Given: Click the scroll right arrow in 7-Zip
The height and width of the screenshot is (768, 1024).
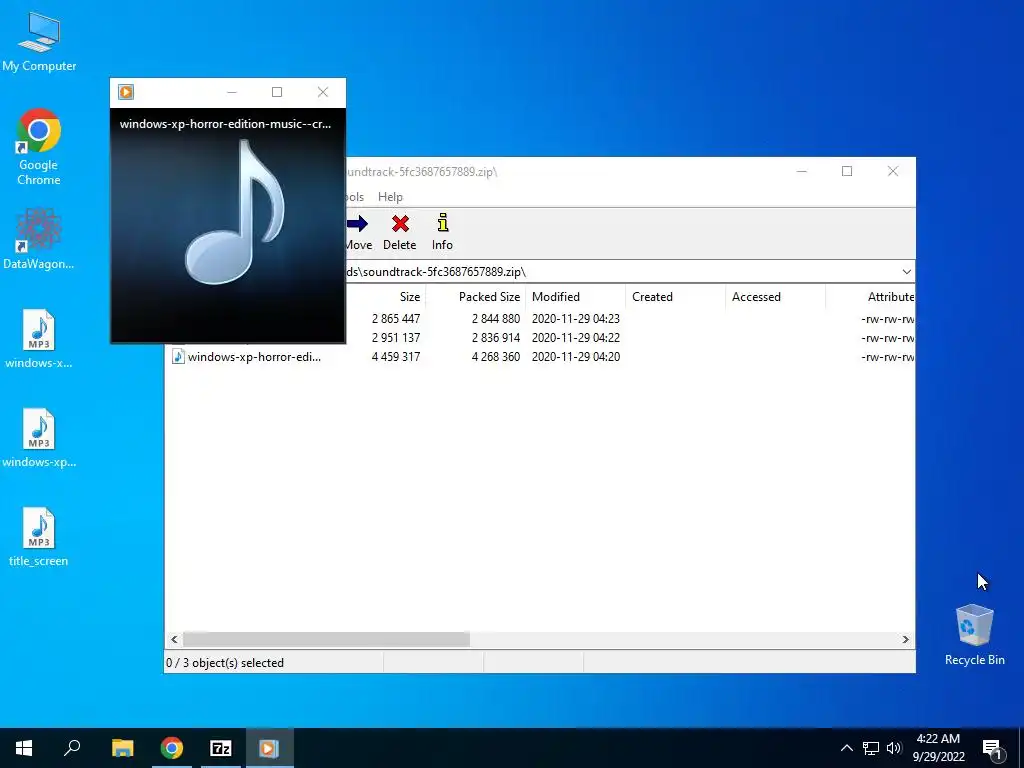Looking at the screenshot, I should pyautogui.click(x=905, y=639).
